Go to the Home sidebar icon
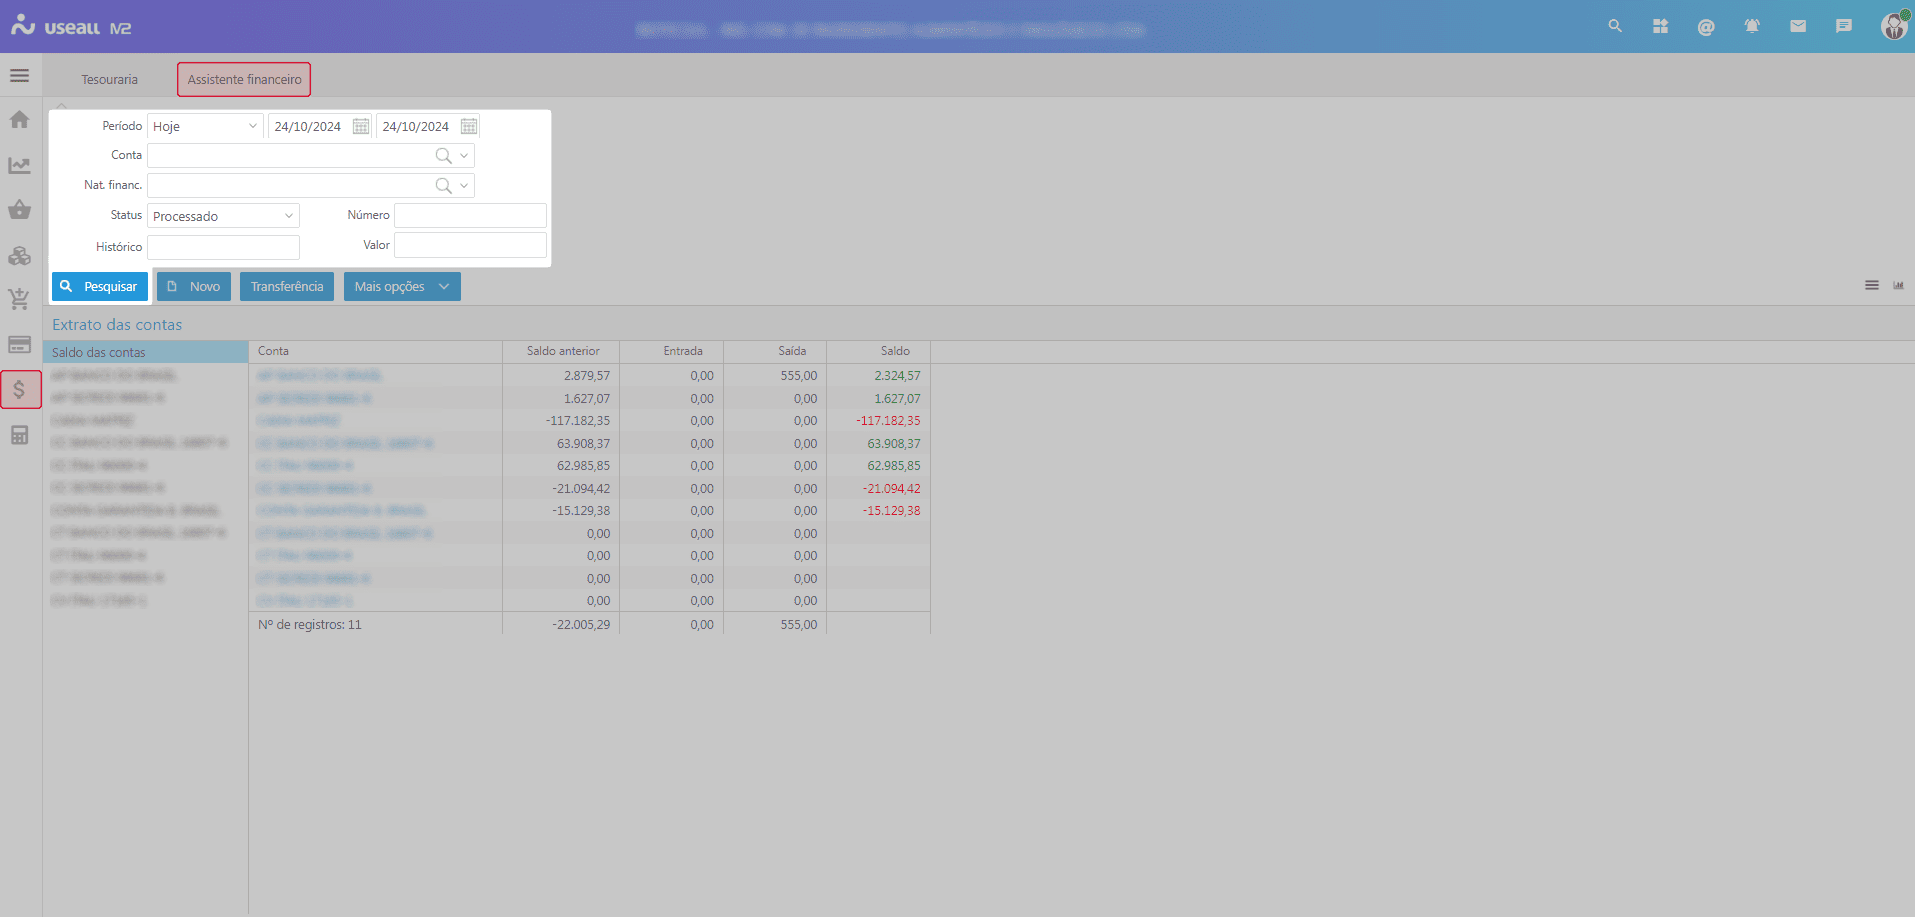Screen dimensions: 1915x917 [19, 120]
